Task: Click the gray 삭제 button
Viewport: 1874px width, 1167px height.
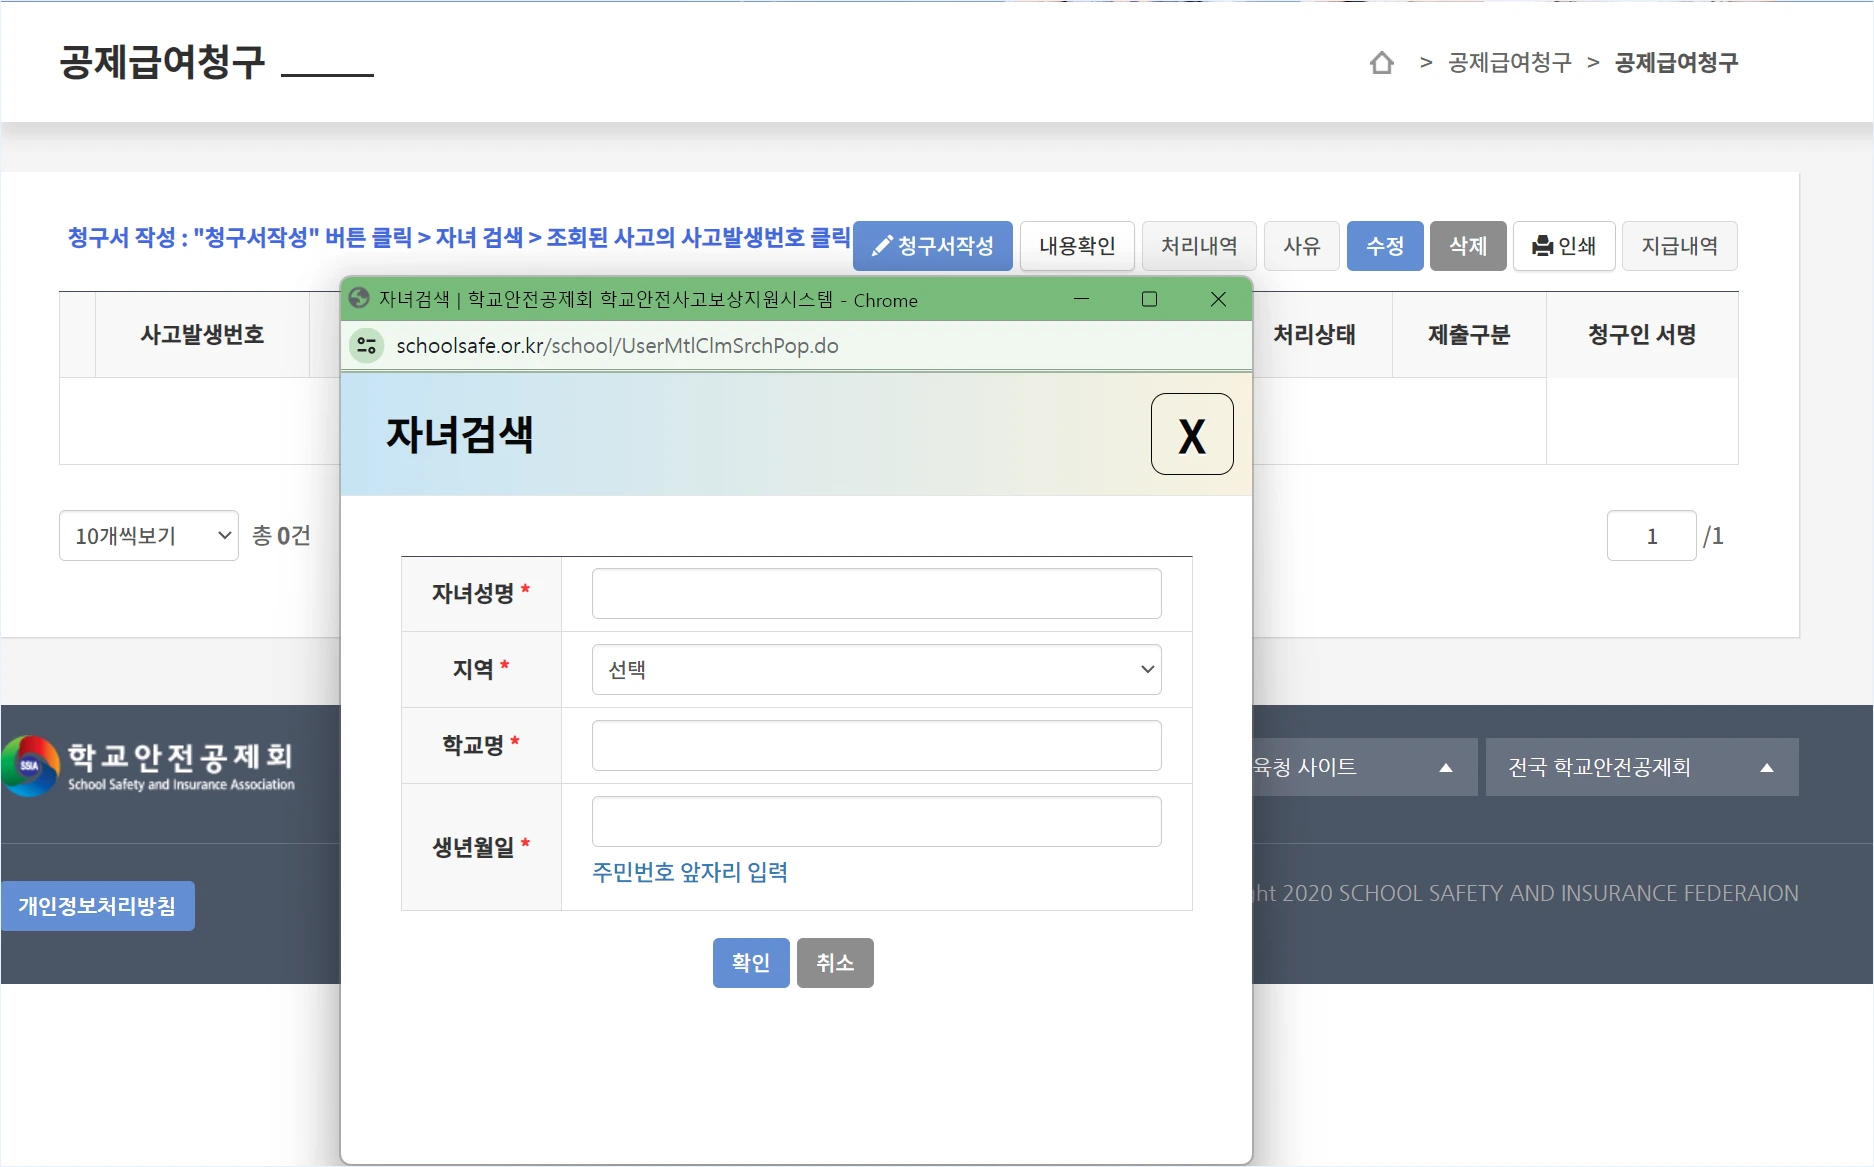Action: point(1468,246)
